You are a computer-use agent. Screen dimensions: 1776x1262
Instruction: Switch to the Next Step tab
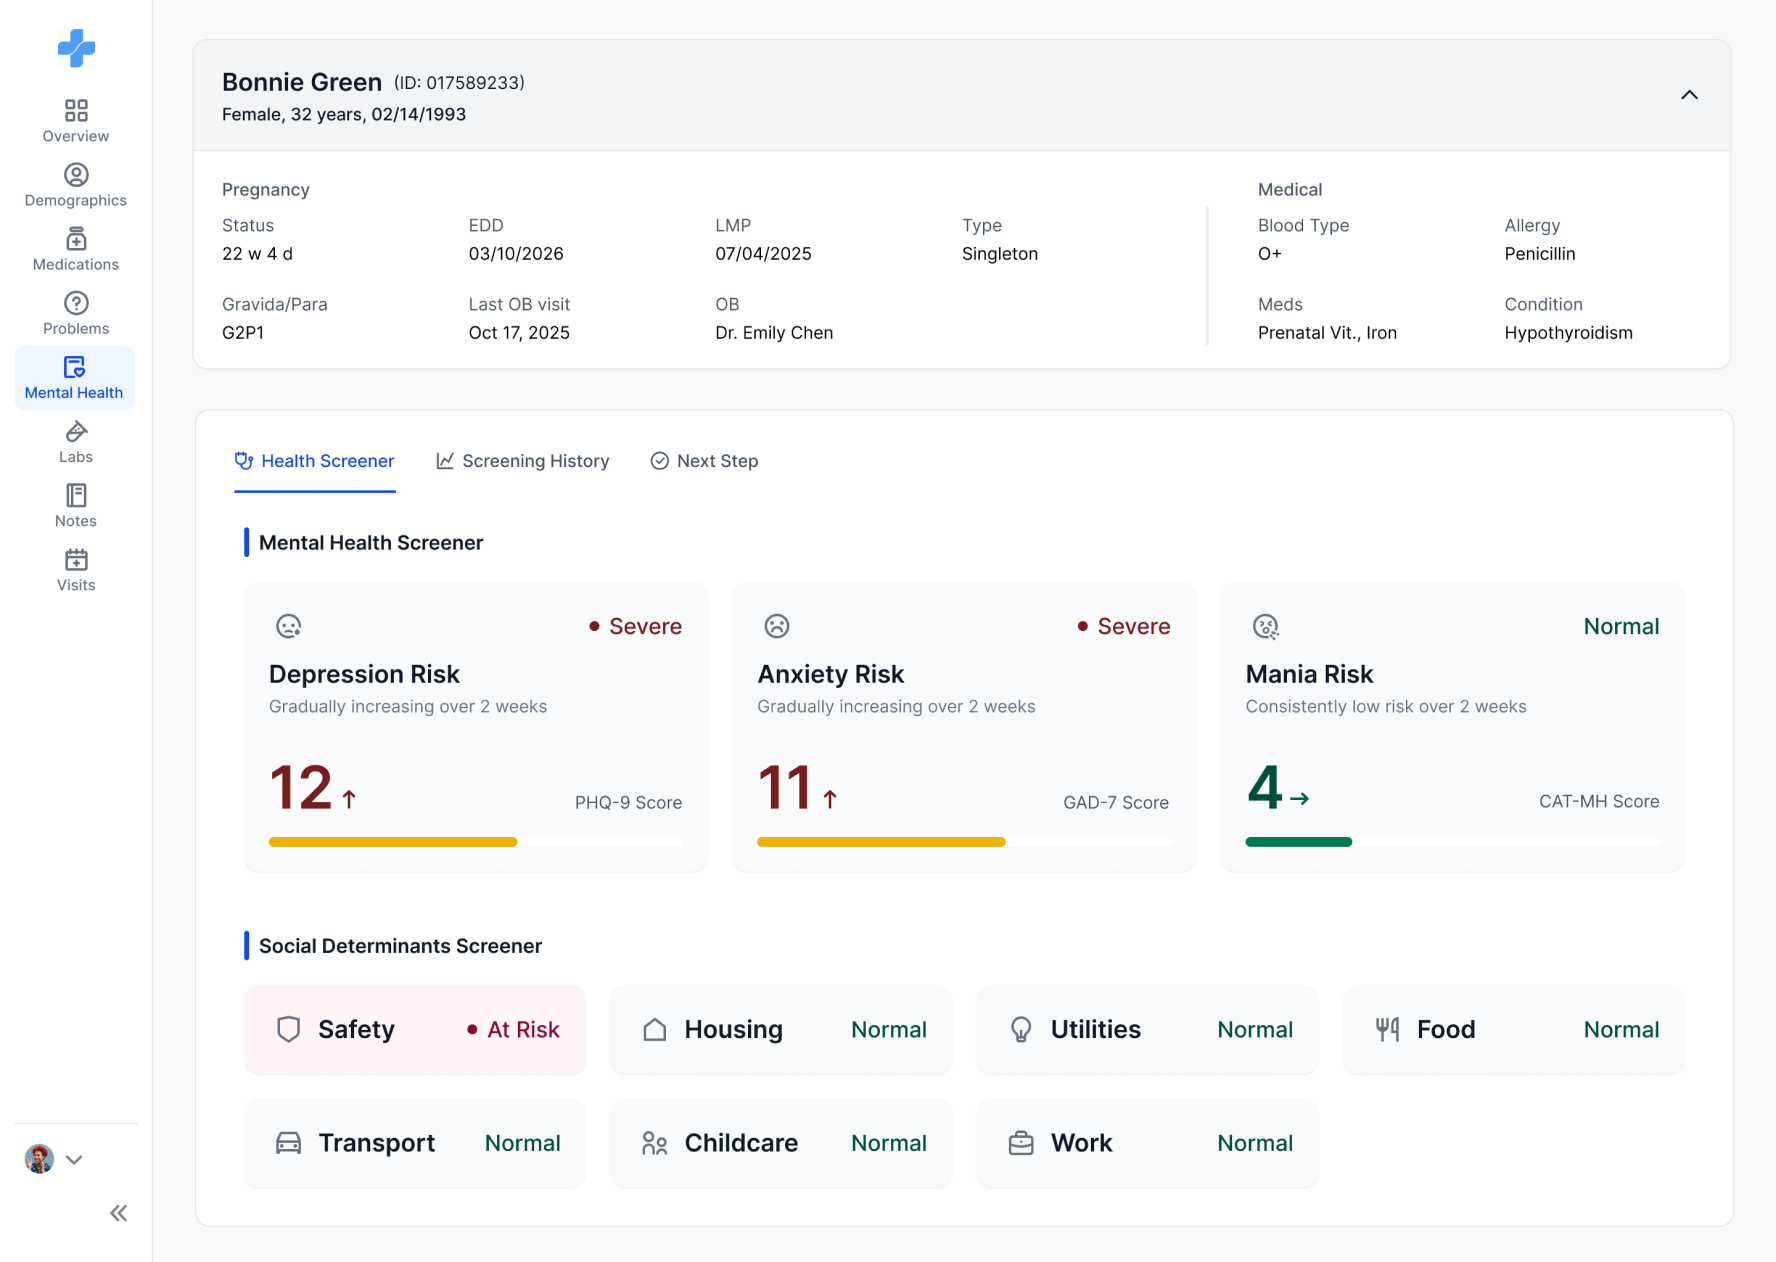point(704,461)
